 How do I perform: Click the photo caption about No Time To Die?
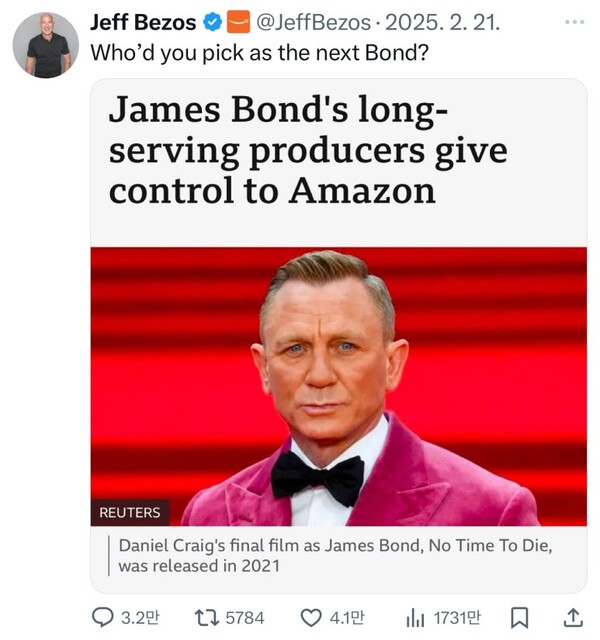(334, 556)
